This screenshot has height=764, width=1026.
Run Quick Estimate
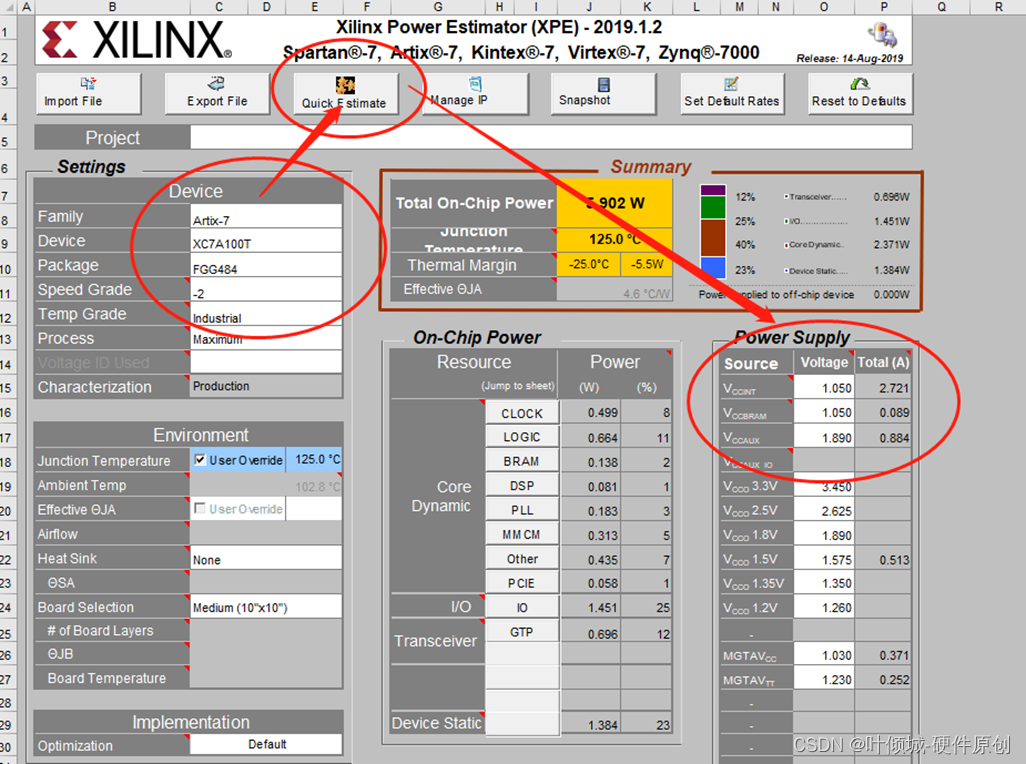tap(345, 94)
